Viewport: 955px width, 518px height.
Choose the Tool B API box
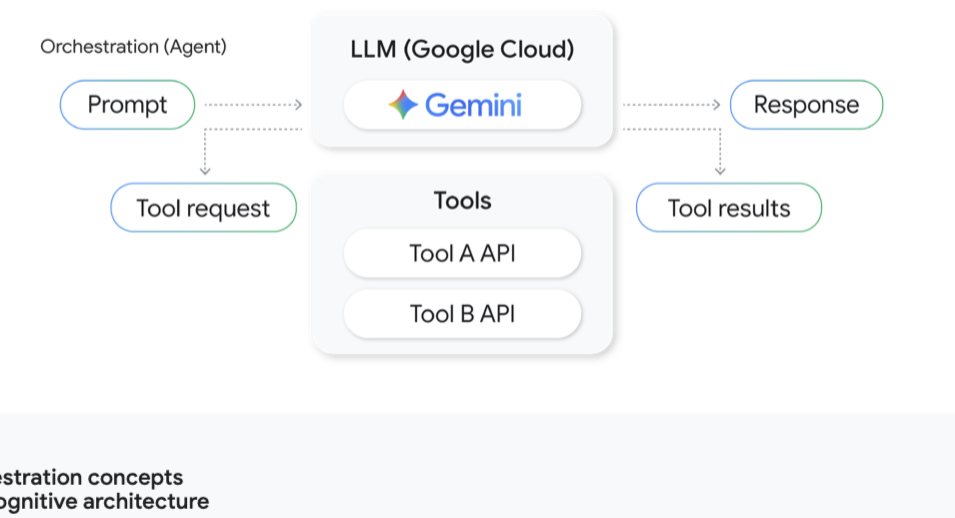462,314
